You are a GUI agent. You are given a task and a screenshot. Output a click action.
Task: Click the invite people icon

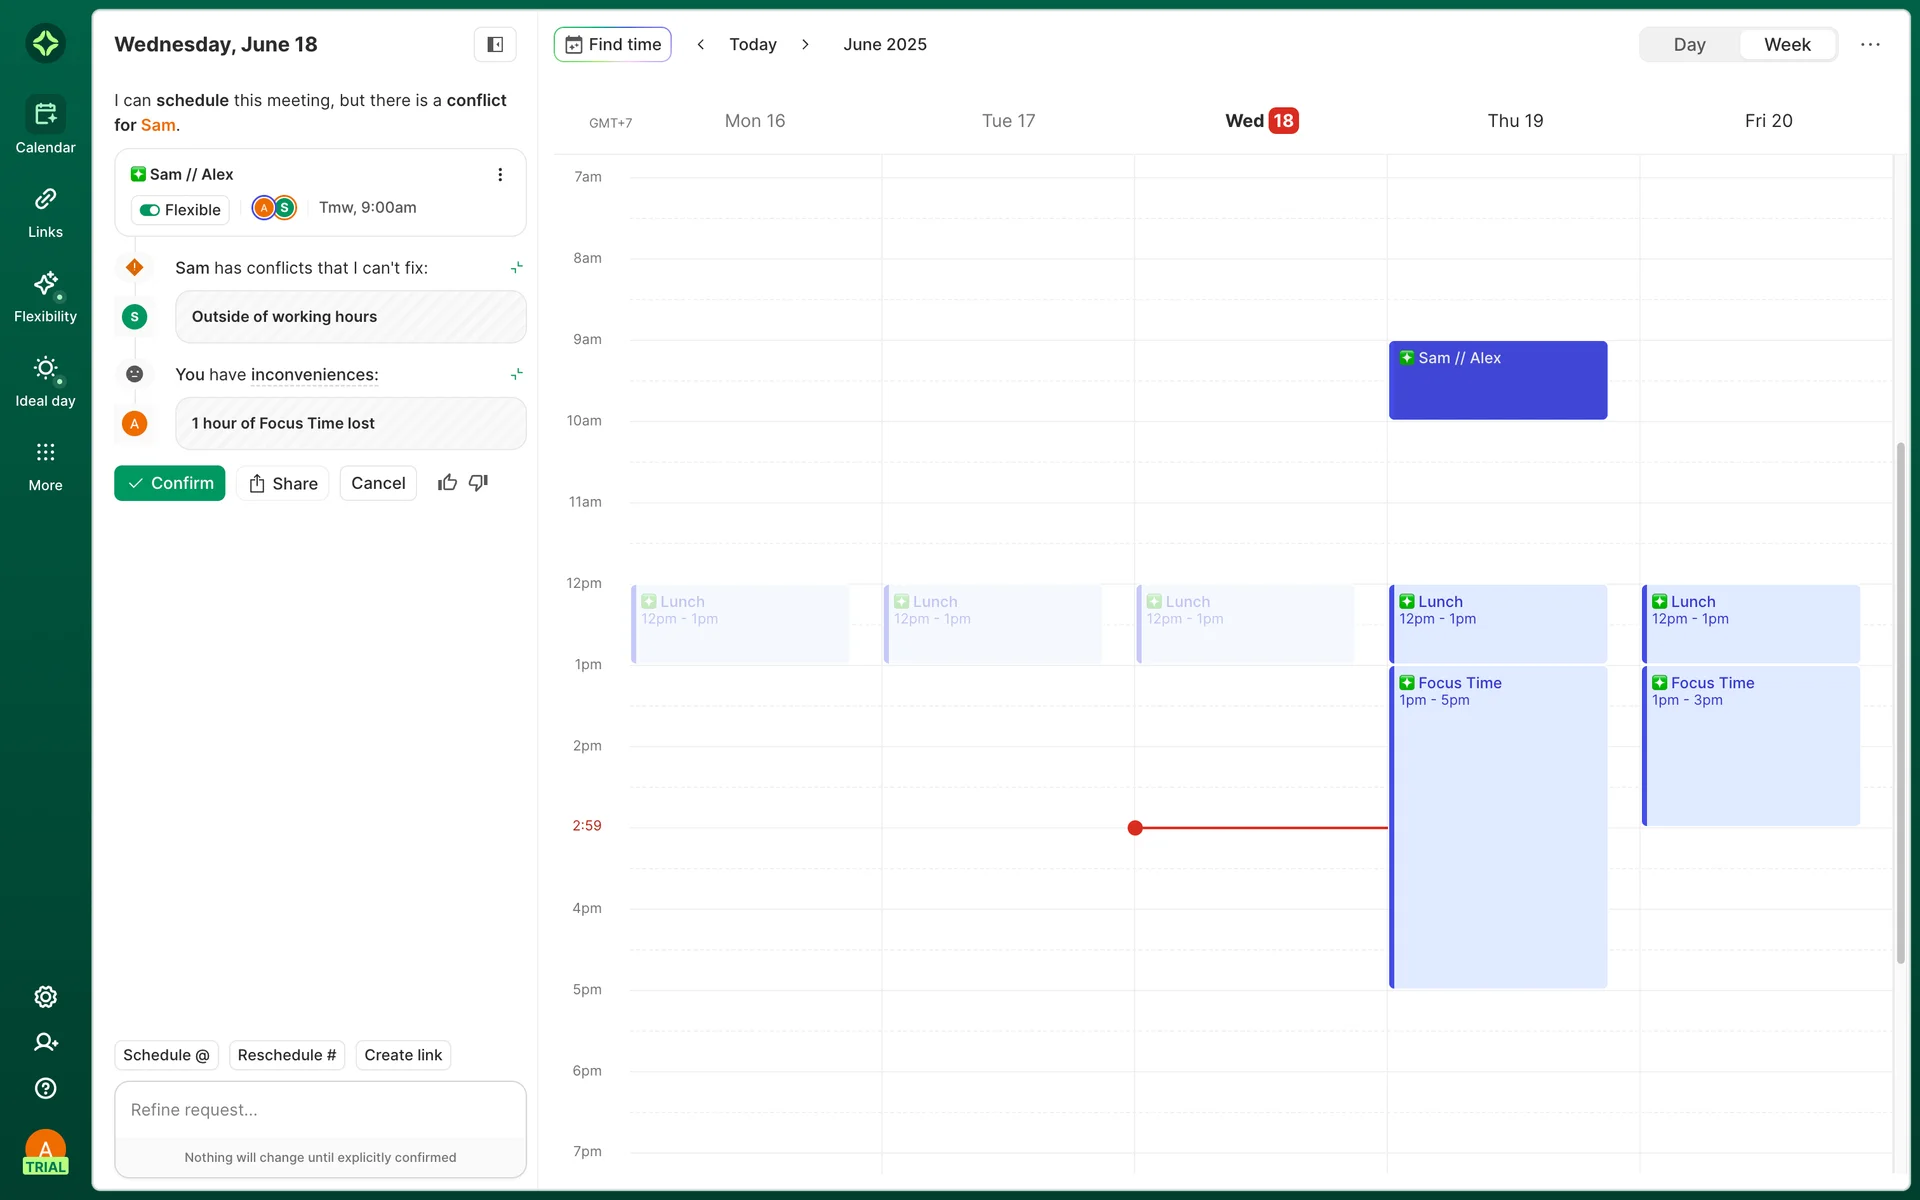pos(45,1042)
